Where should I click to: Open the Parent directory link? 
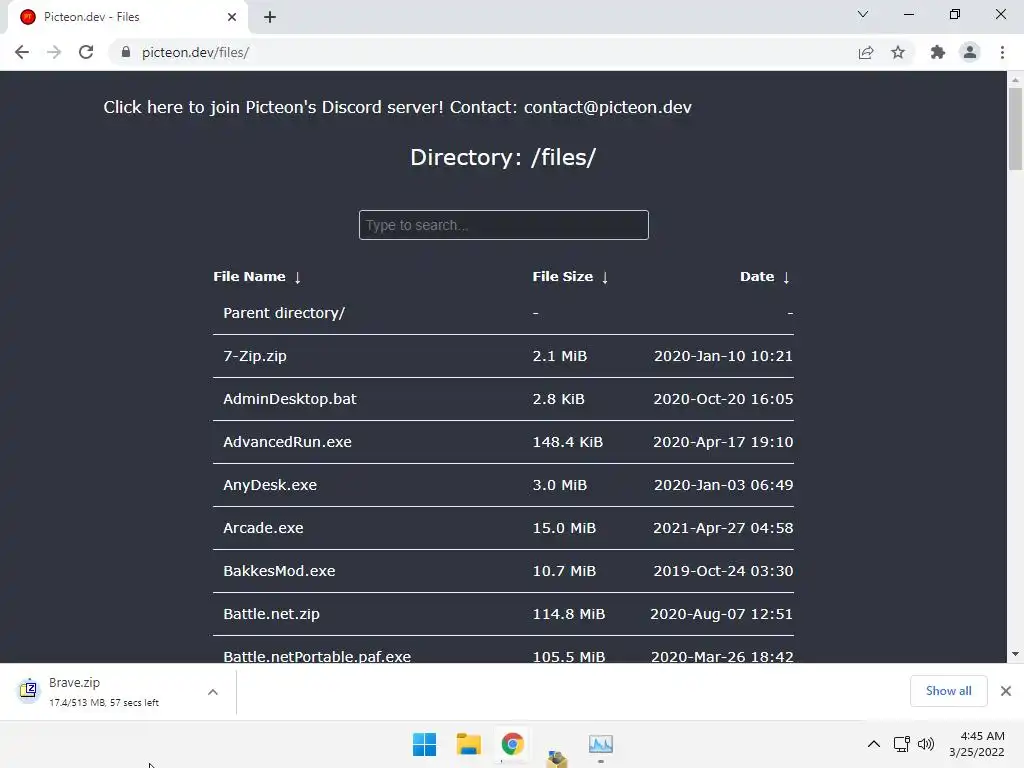(x=284, y=313)
